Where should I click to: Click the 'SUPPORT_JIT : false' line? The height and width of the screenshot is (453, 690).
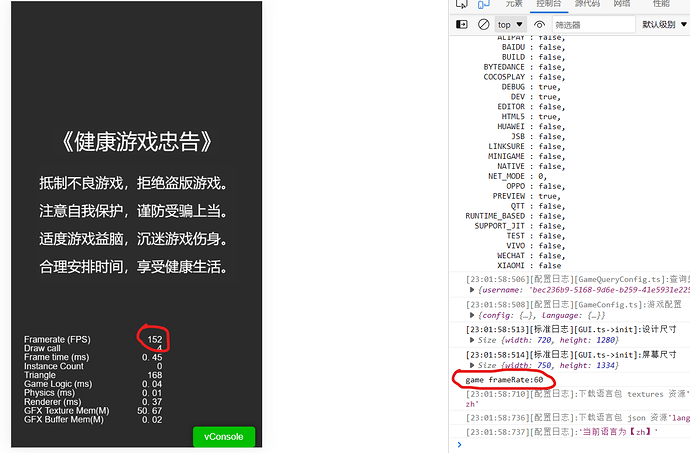click(520, 226)
